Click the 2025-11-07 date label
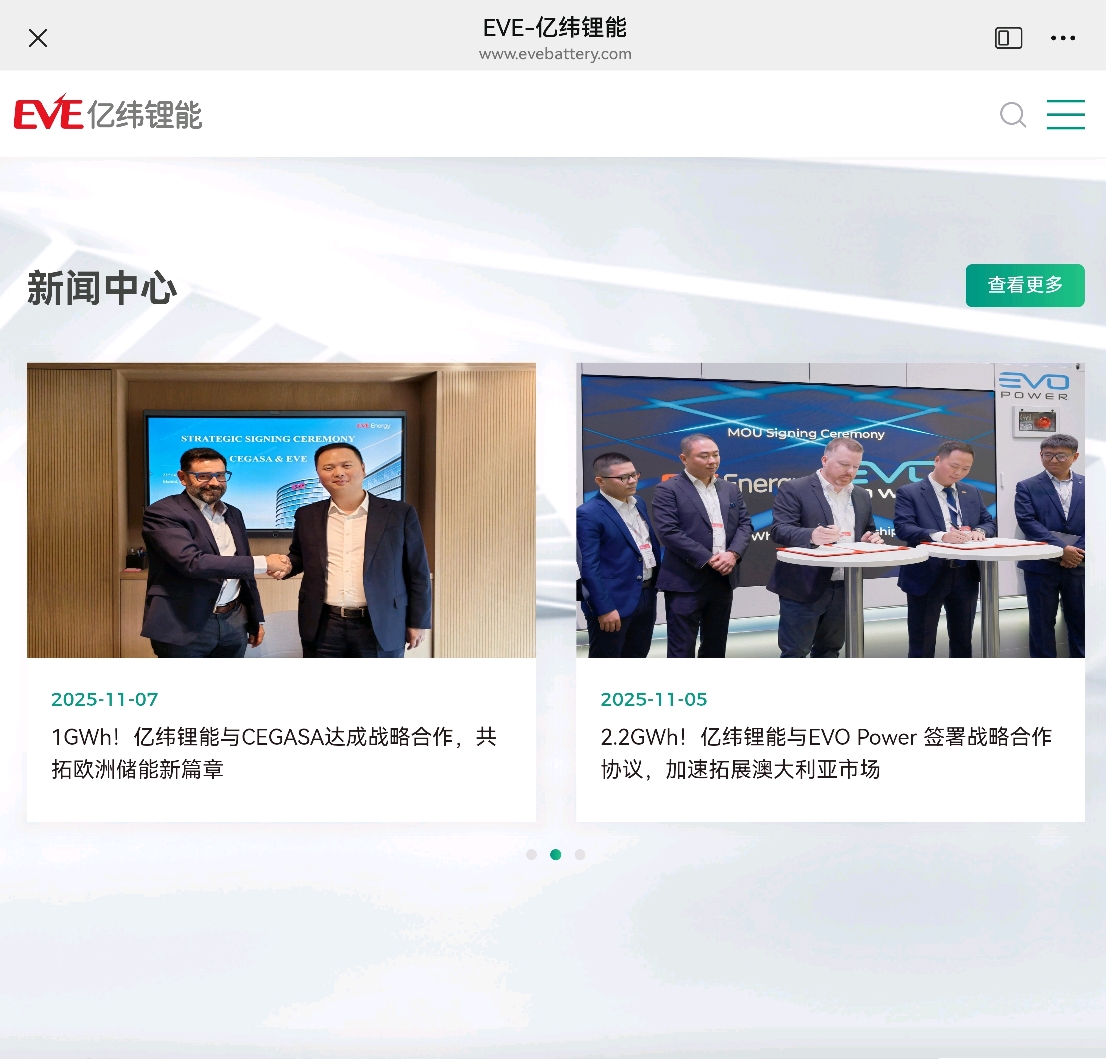The image size is (1106, 1059). click(x=104, y=699)
